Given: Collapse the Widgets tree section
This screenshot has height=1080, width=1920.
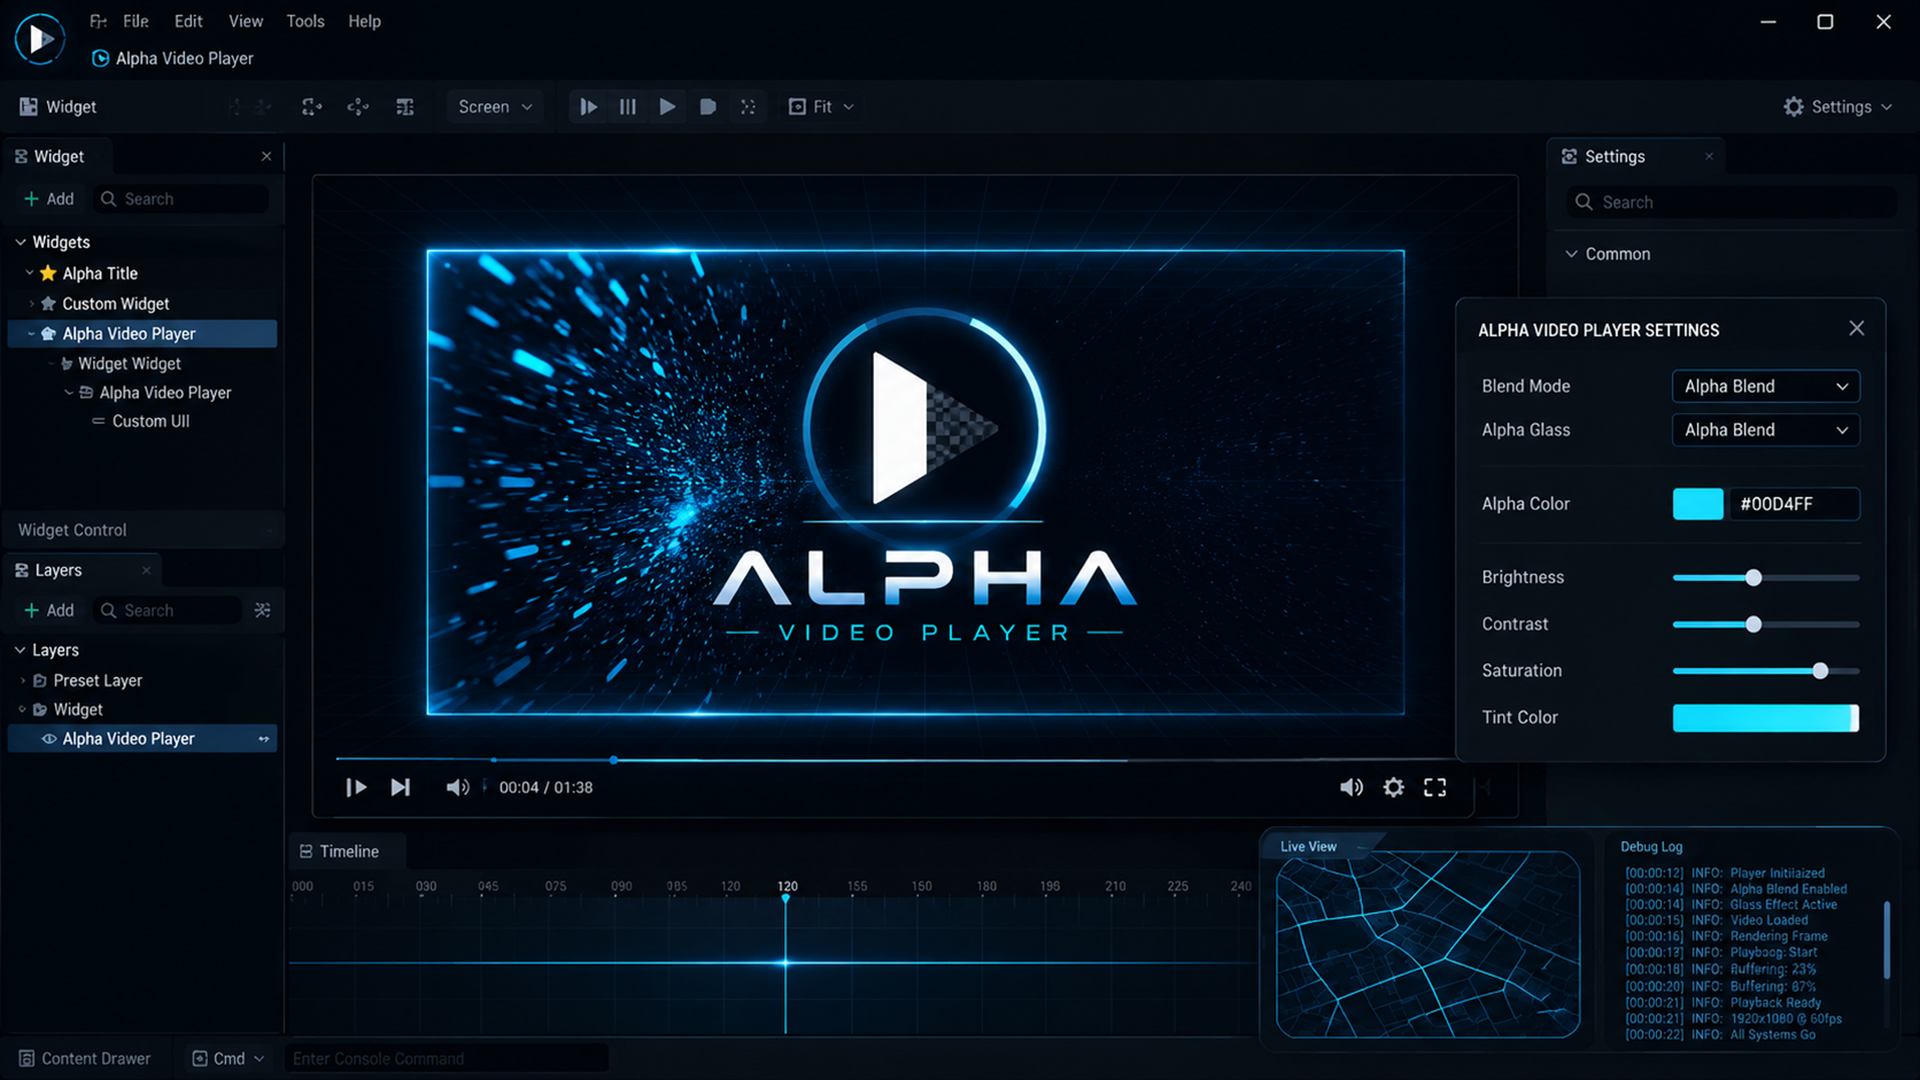Looking at the screenshot, I should 21,242.
